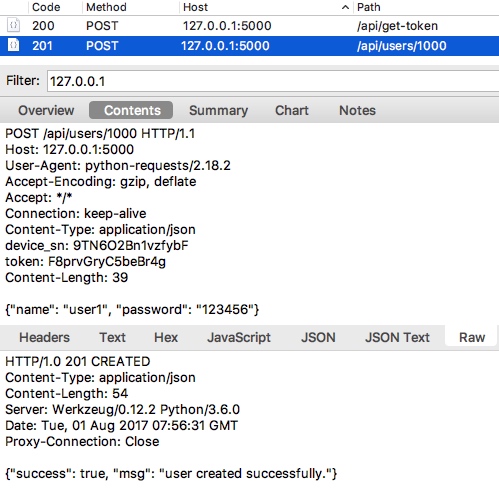Switch response view to JavaScript

(239, 337)
